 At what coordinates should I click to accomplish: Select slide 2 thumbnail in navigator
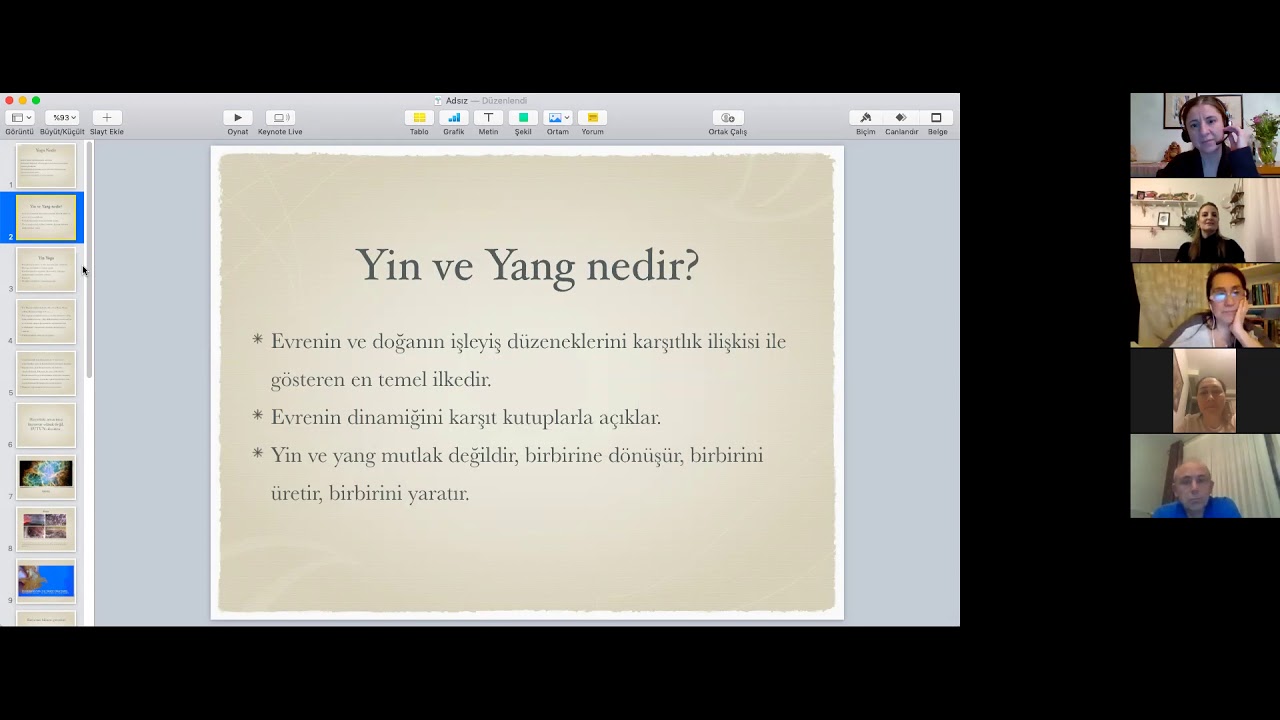click(46, 217)
